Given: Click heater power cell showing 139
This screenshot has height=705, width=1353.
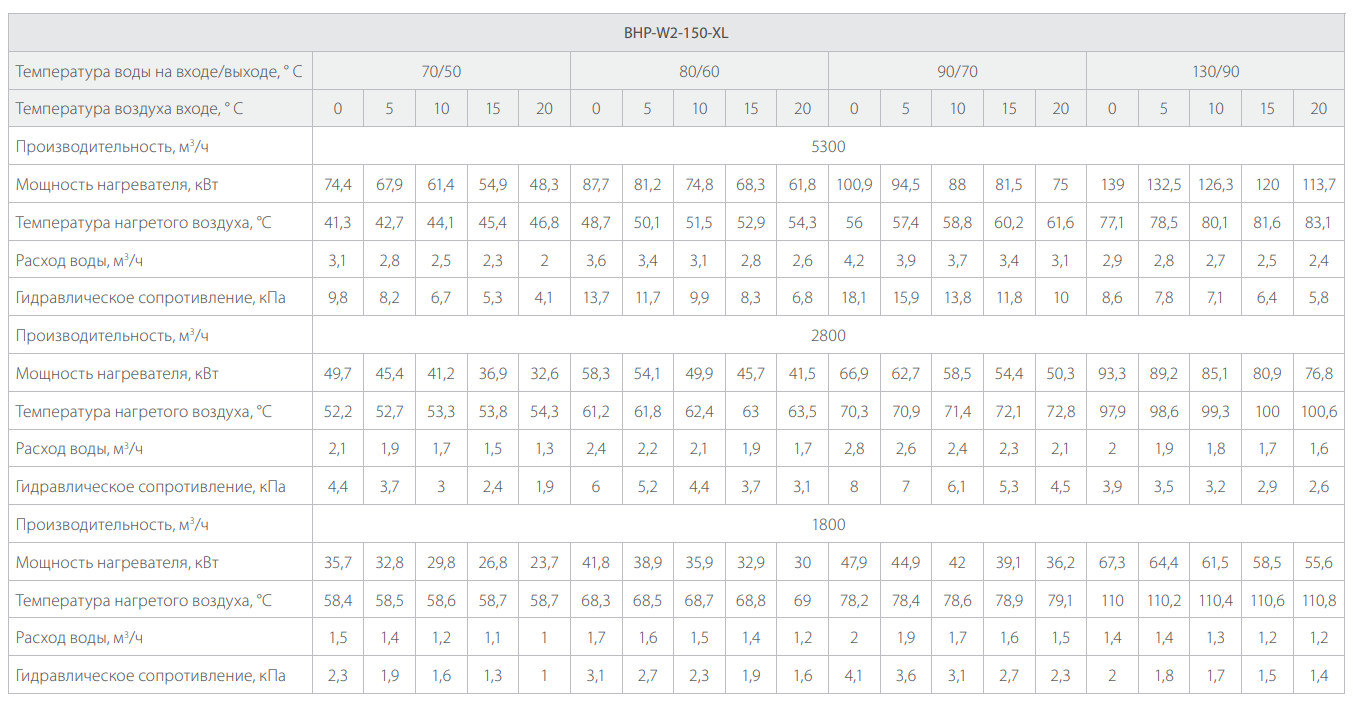Looking at the screenshot, I should pos(1112,185).
